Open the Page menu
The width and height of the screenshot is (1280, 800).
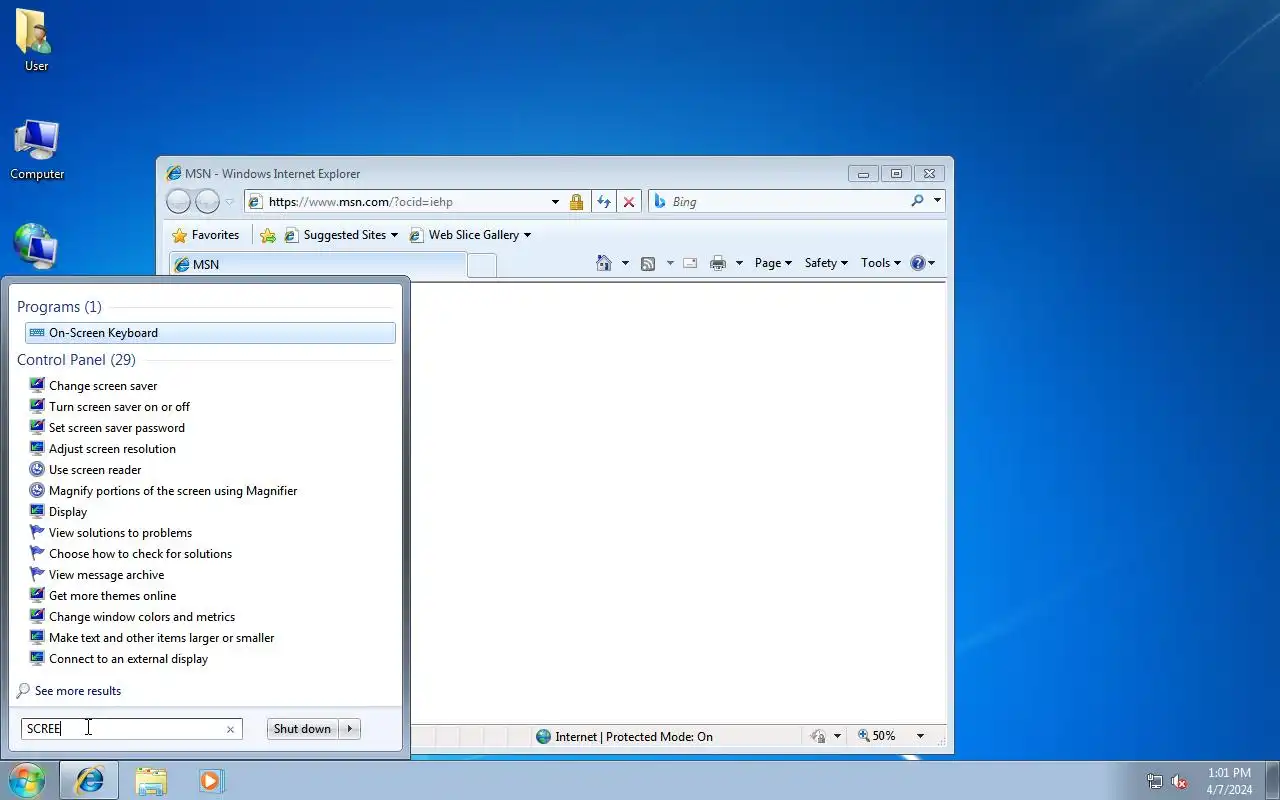773,263
